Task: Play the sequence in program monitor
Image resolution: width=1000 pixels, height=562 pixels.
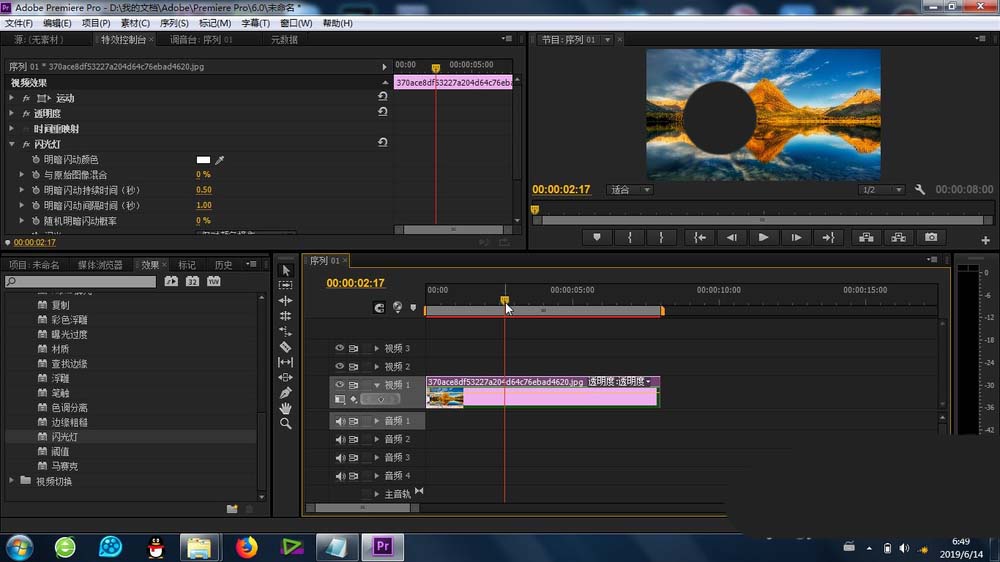Action: click(763, 237)
